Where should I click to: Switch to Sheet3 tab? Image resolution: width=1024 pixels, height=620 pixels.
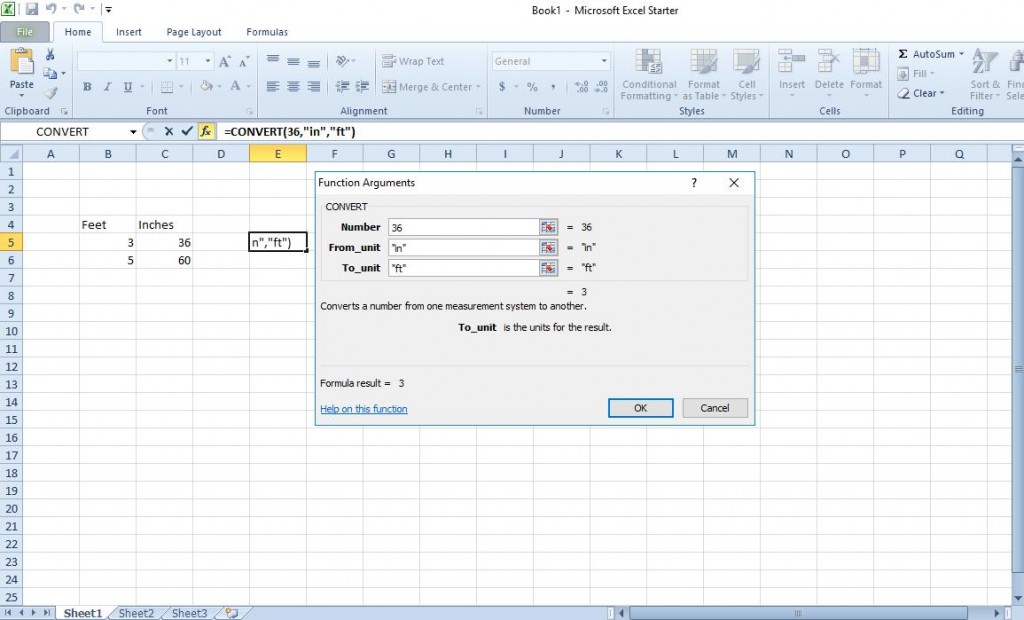pos(189,613)
